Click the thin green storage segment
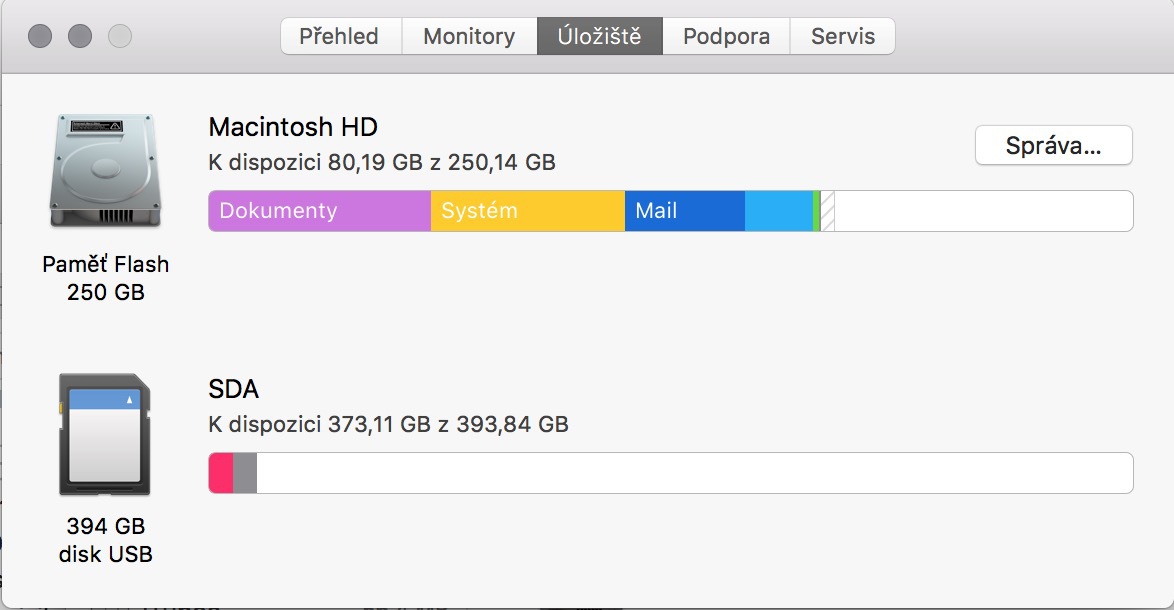1174x610 pixels. tap(817, 211)
